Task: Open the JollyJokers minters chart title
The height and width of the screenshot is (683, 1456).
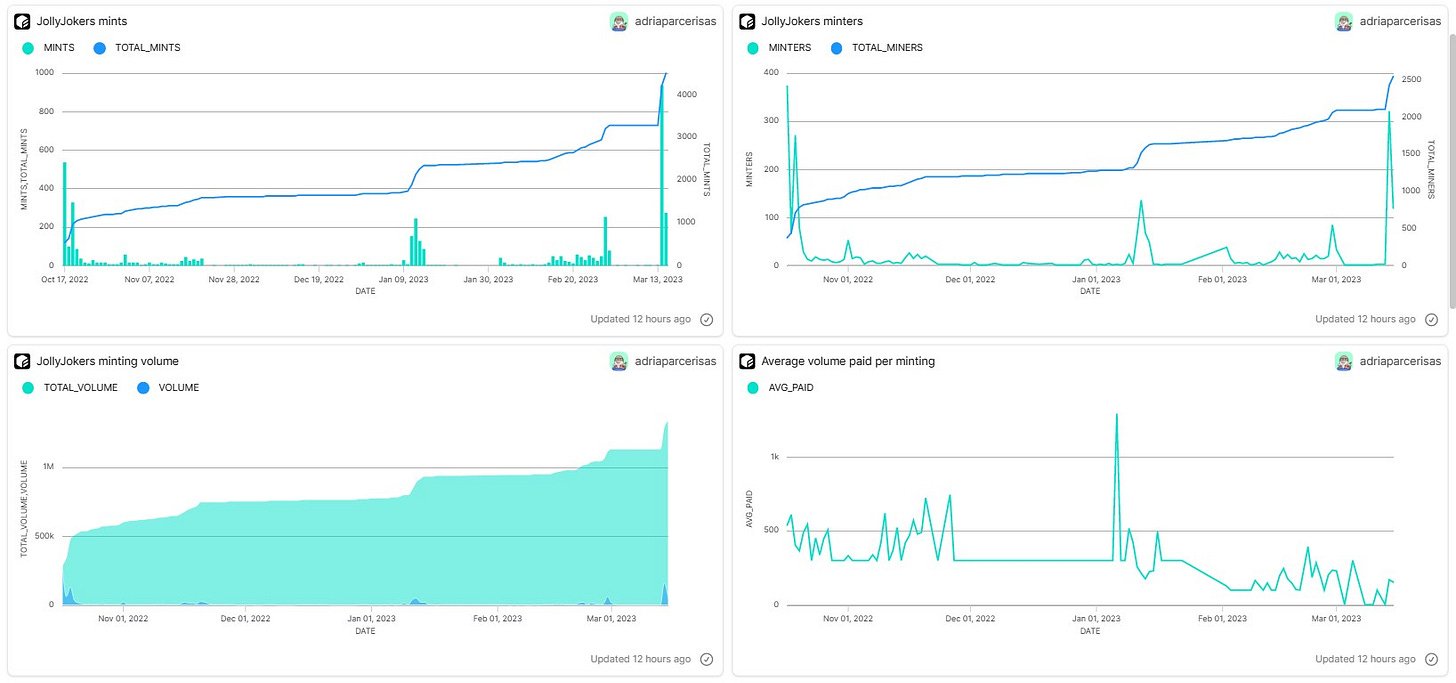Action: pos(812,21)
